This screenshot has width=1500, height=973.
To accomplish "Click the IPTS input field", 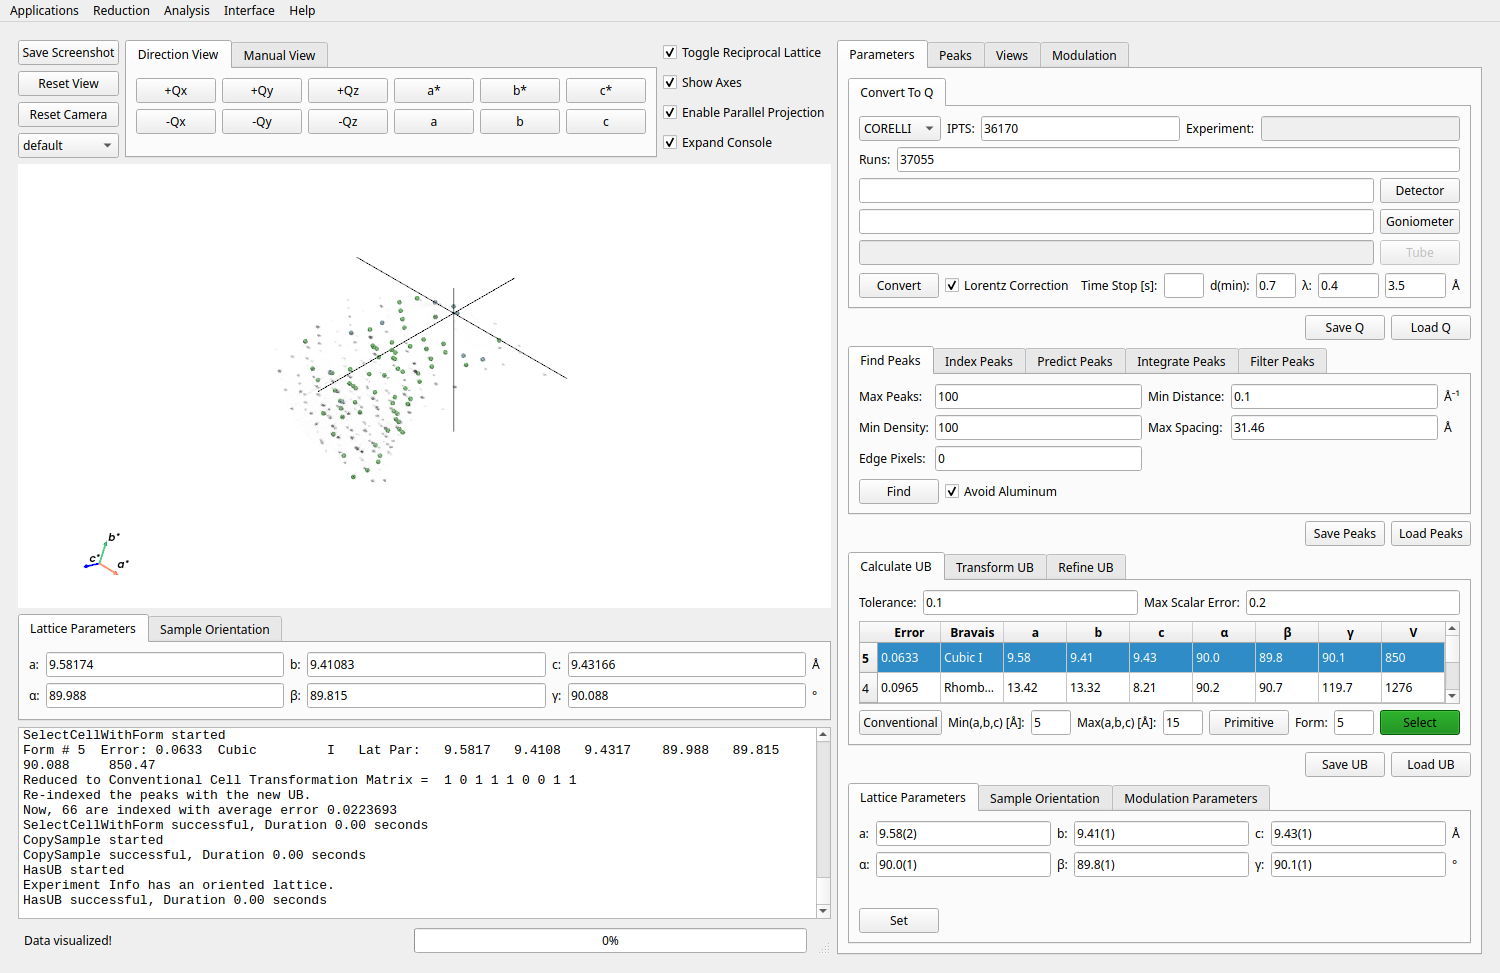I will [x=1080, y=128].
